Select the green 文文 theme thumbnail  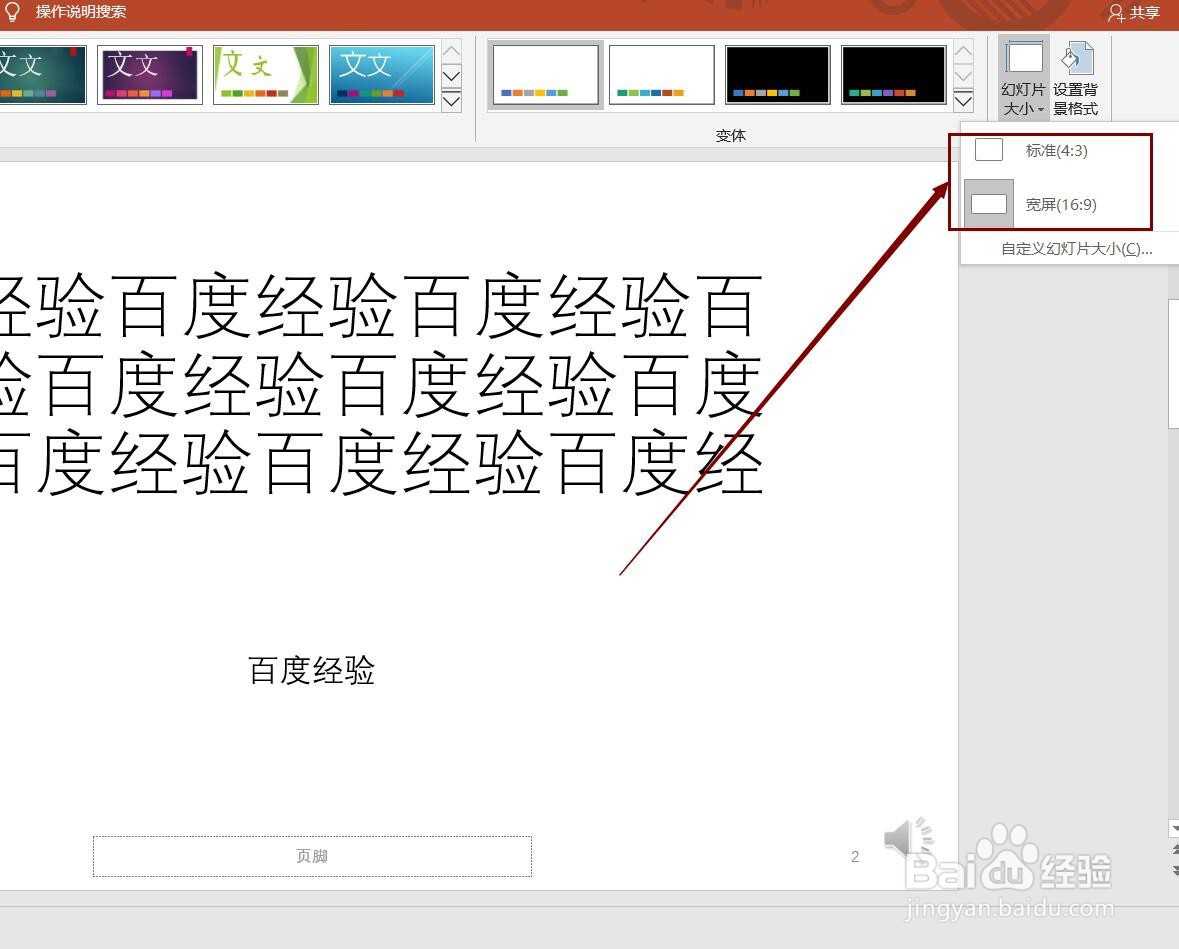[265, 73]
